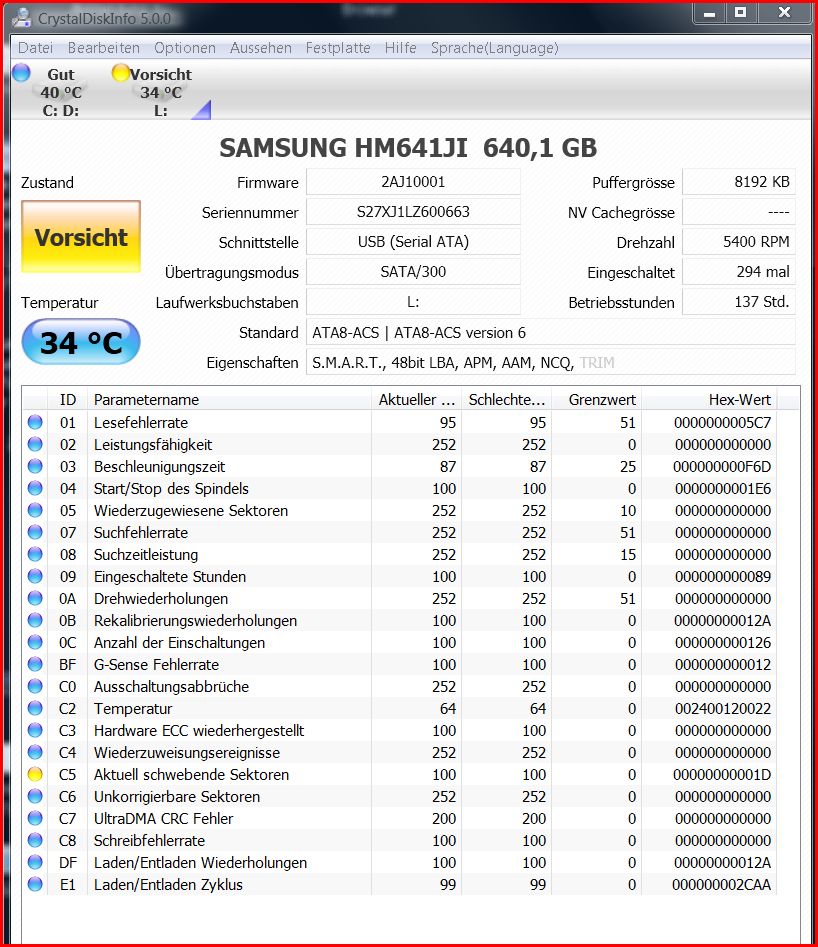Click the status orb for Ausschaltungsabbrüche
Image resolution: width=818 pixels, height=947 pixels.
click(x=35, y=686)
